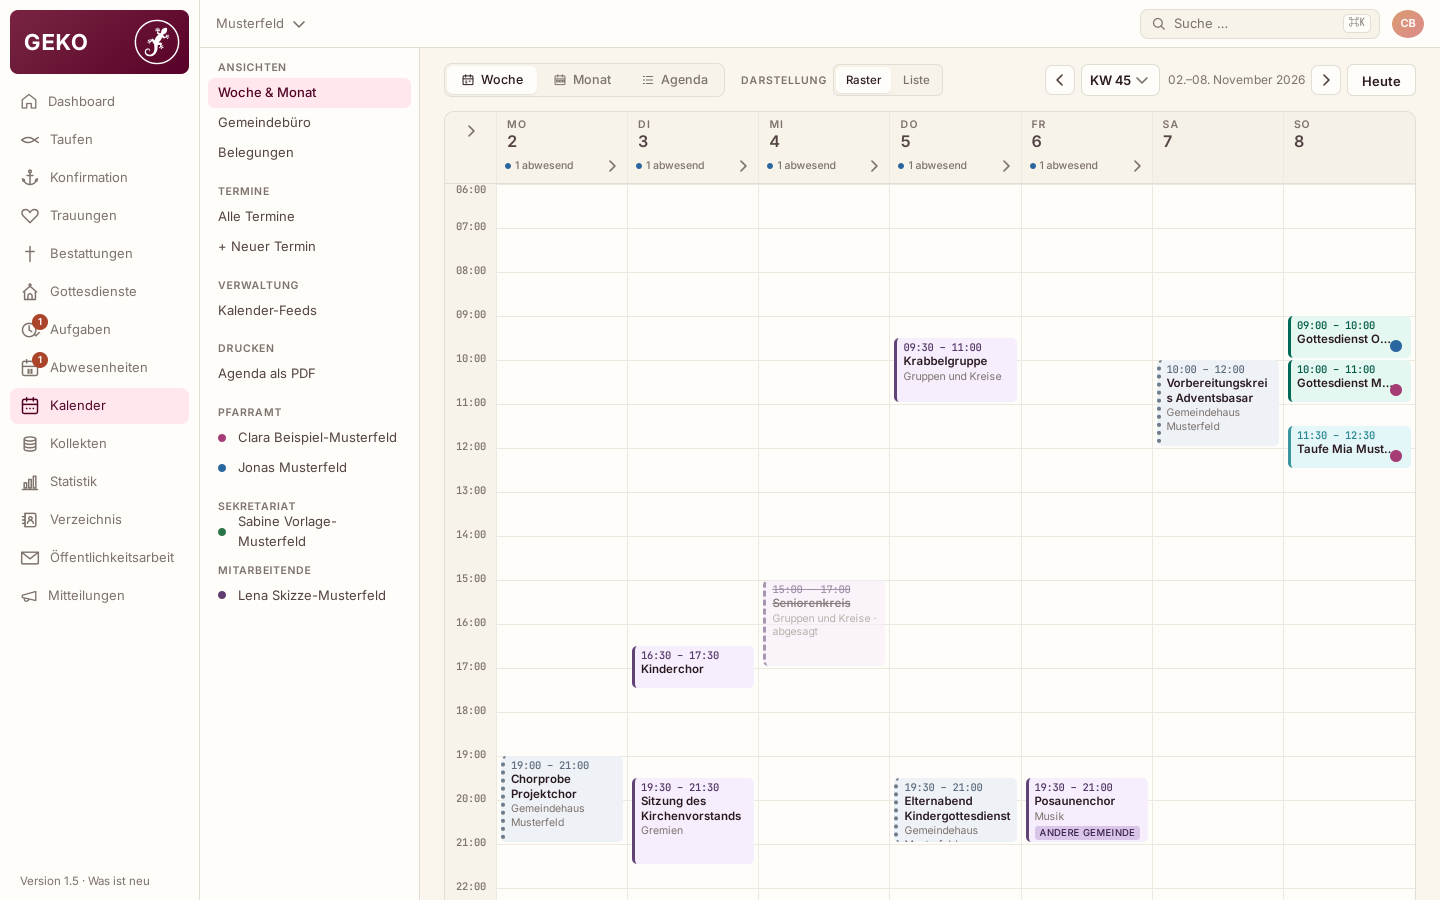1440x900 pixels.
Task: Click the Taufen fish icon
Action: (x=30, y=139)
